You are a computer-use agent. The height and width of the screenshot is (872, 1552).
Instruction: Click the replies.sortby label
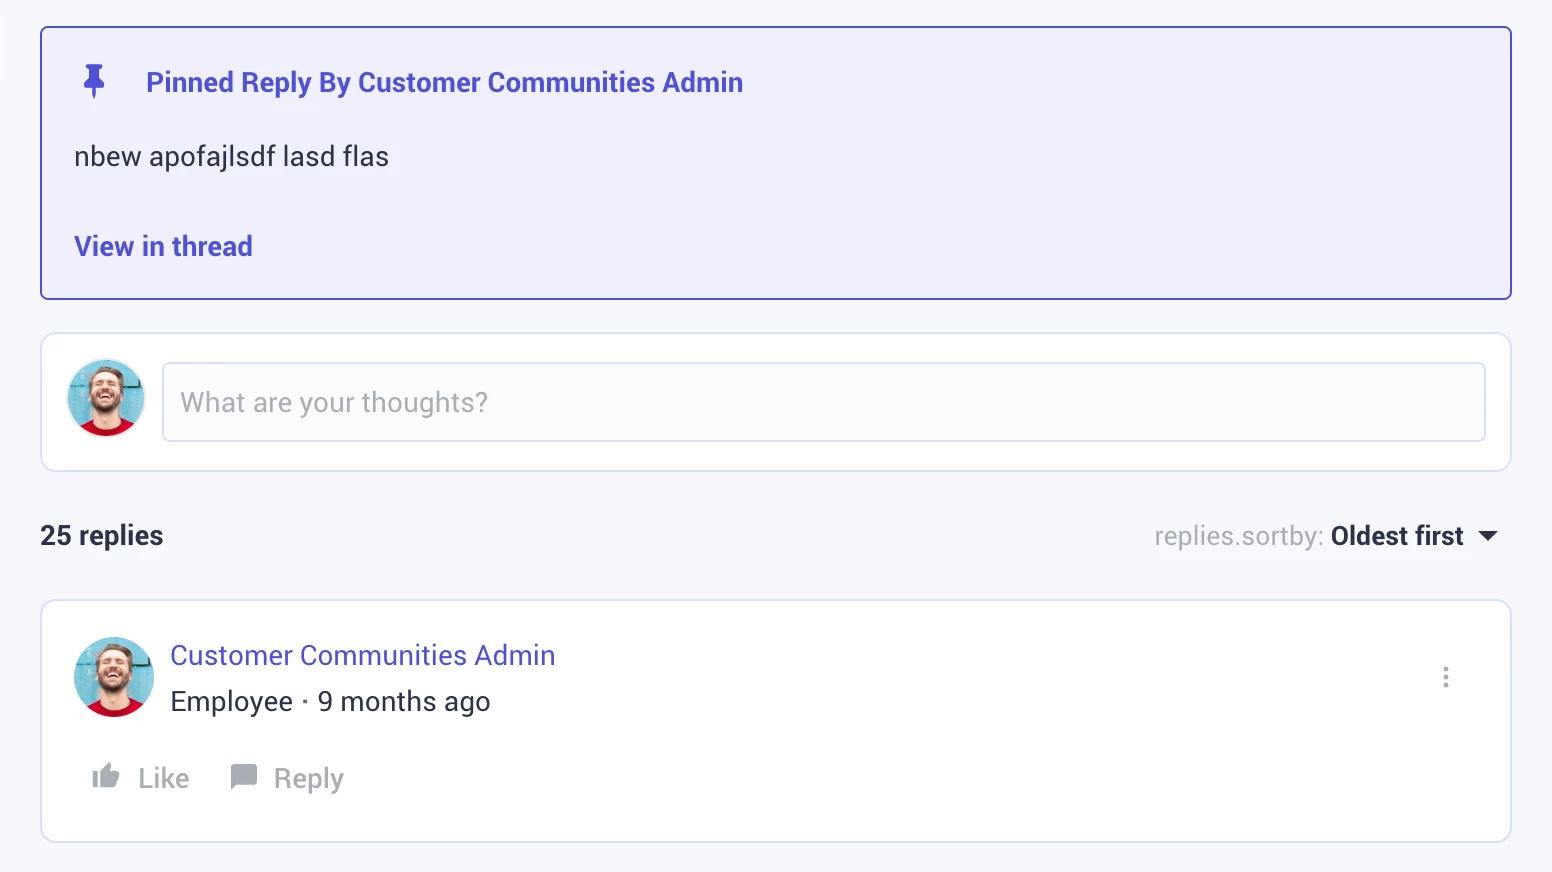coord(1238,536)
